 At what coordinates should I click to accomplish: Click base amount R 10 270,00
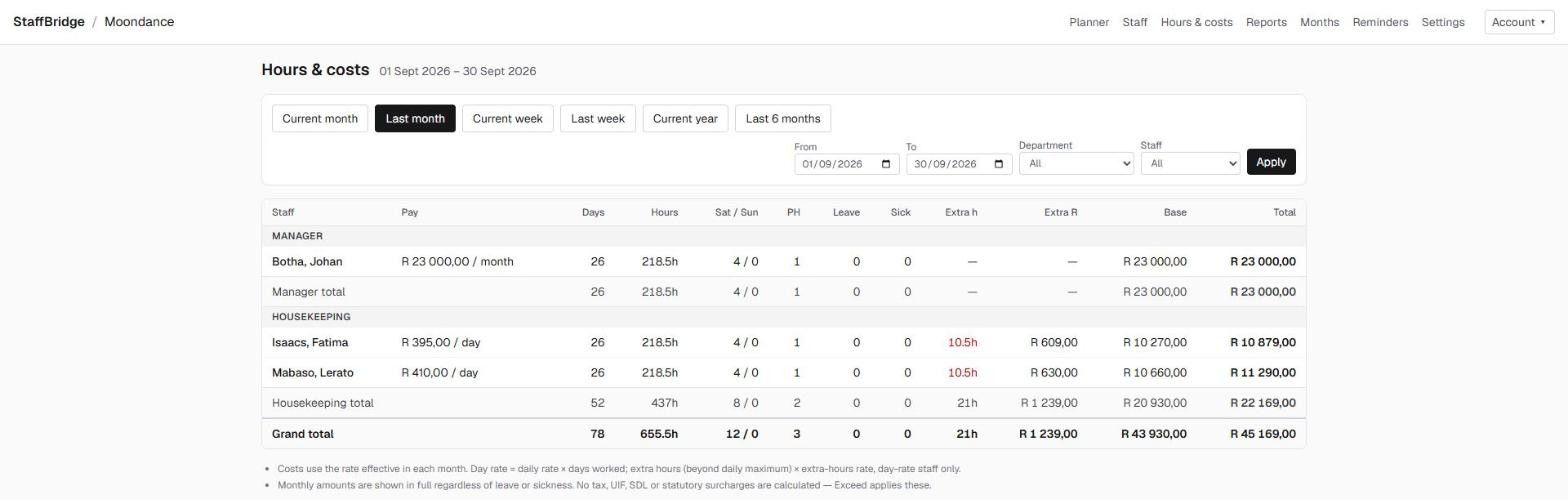[1155, 343]
